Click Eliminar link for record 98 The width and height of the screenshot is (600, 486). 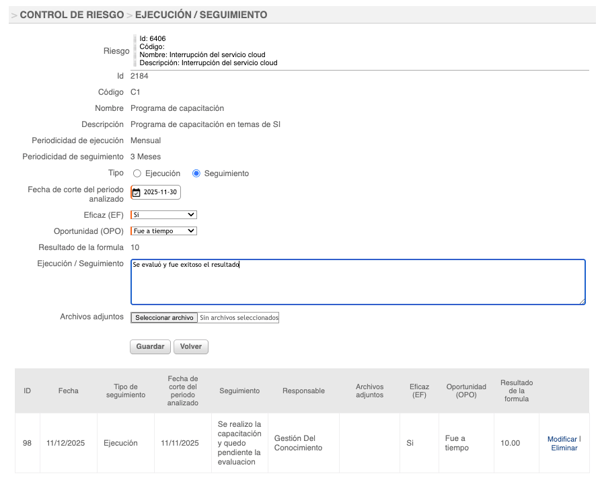(x=564, y=448)
